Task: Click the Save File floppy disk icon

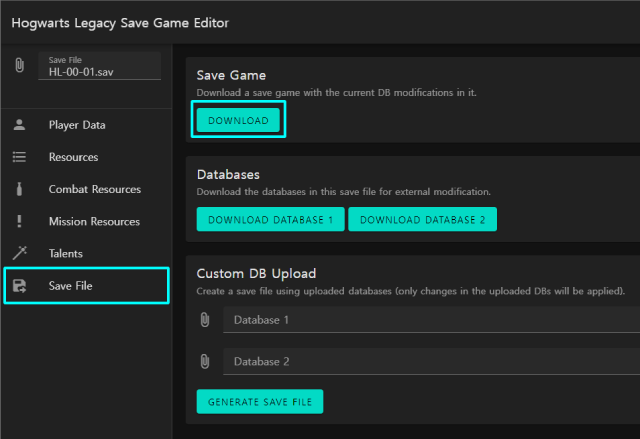Action: pyautogui.click(x=19, y=286)
